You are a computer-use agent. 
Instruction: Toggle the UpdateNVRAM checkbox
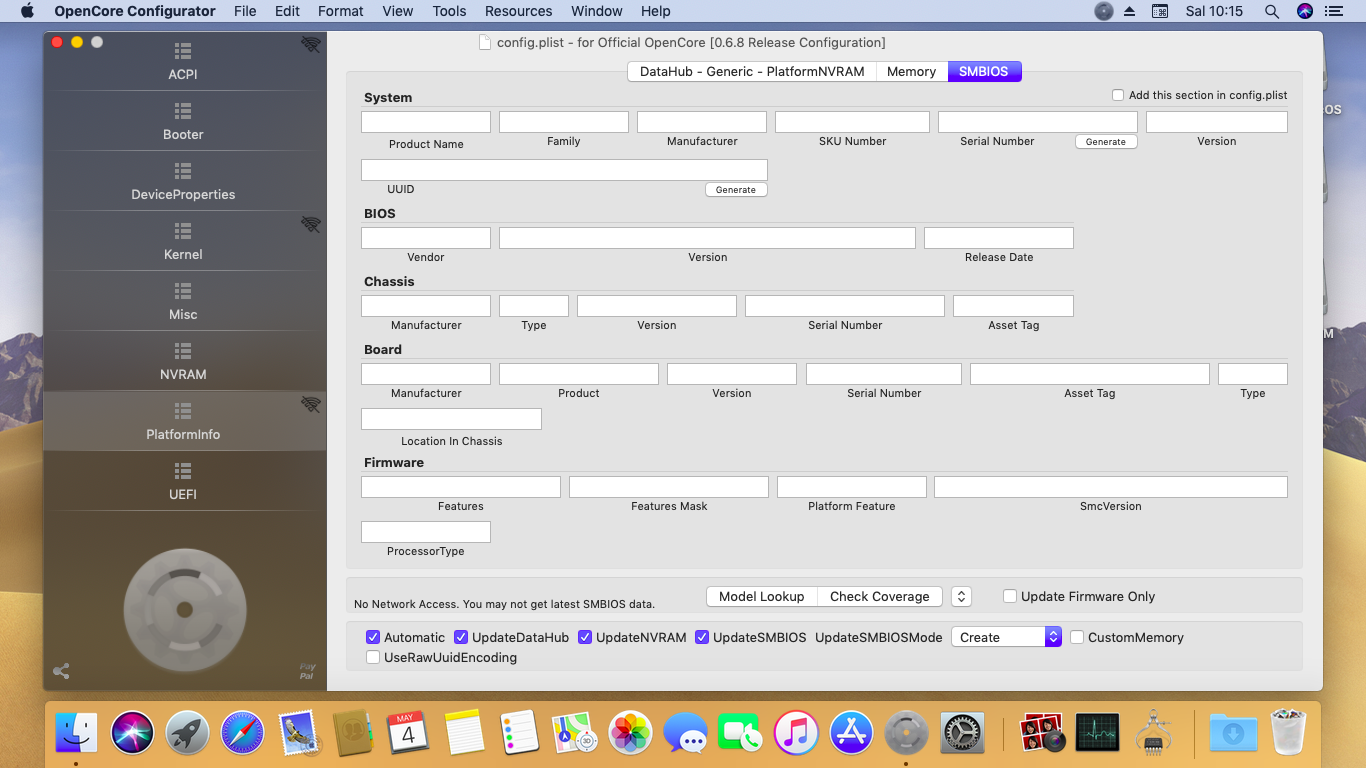point(585,637)
